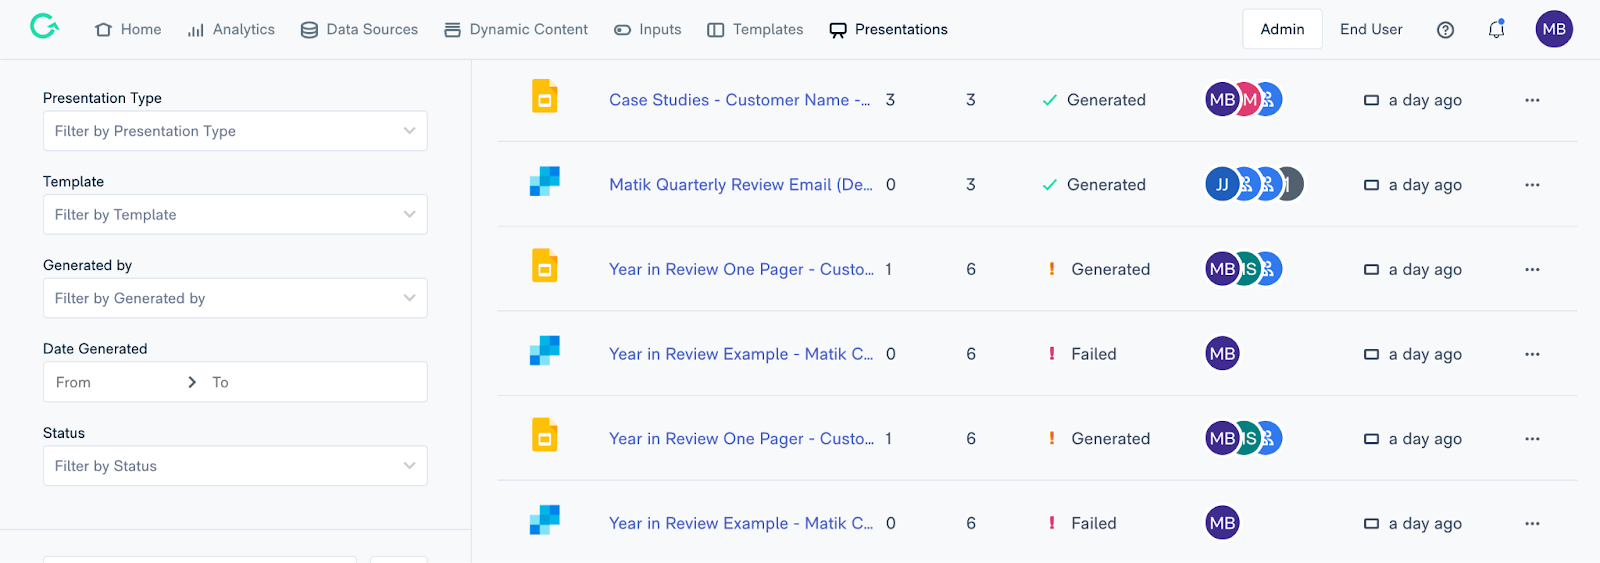
Task: Click the JJ avatar in Matik Quarterly Review row
Action: pos(1221,184)
